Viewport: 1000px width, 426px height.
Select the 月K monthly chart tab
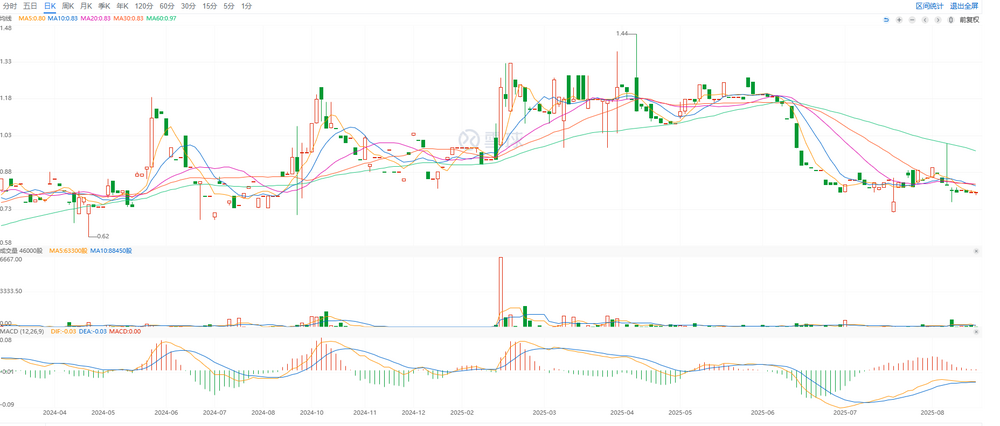pyautogui.click(x=86, y=6)
